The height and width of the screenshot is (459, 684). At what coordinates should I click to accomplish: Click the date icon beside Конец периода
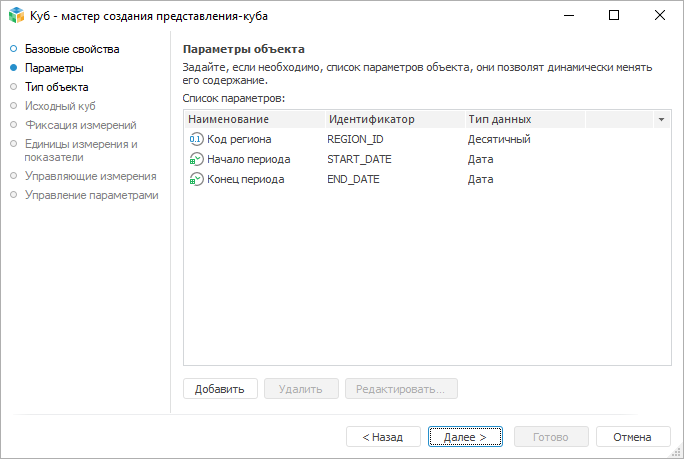coord(196,179)
